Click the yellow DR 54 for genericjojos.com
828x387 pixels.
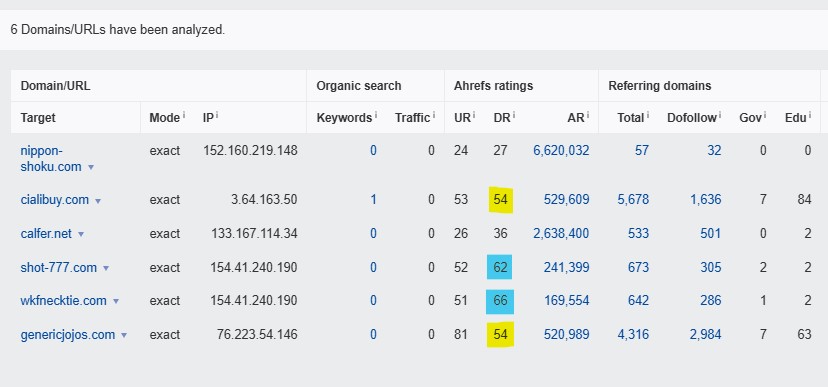click(x=500, y=335)
